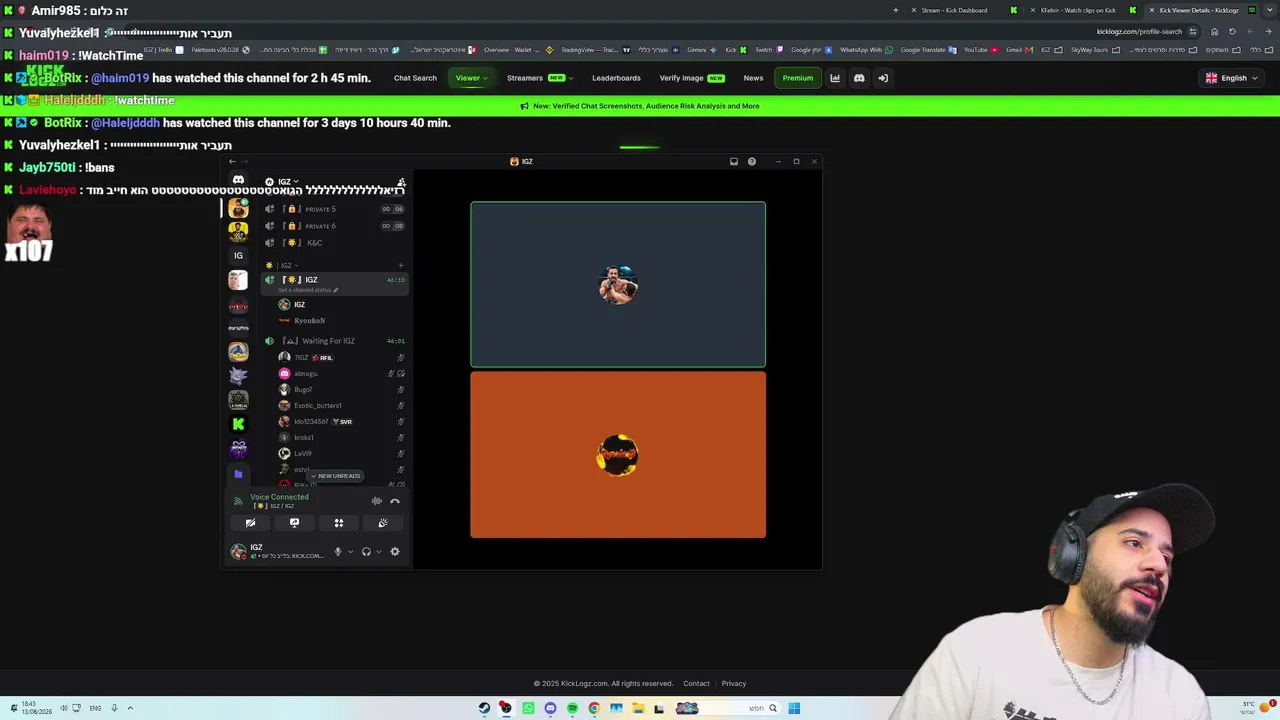Open the 'IG' server in Discord sidebar
The image size is (1280, 720).
pyautogui.click(x=238, y=256)
